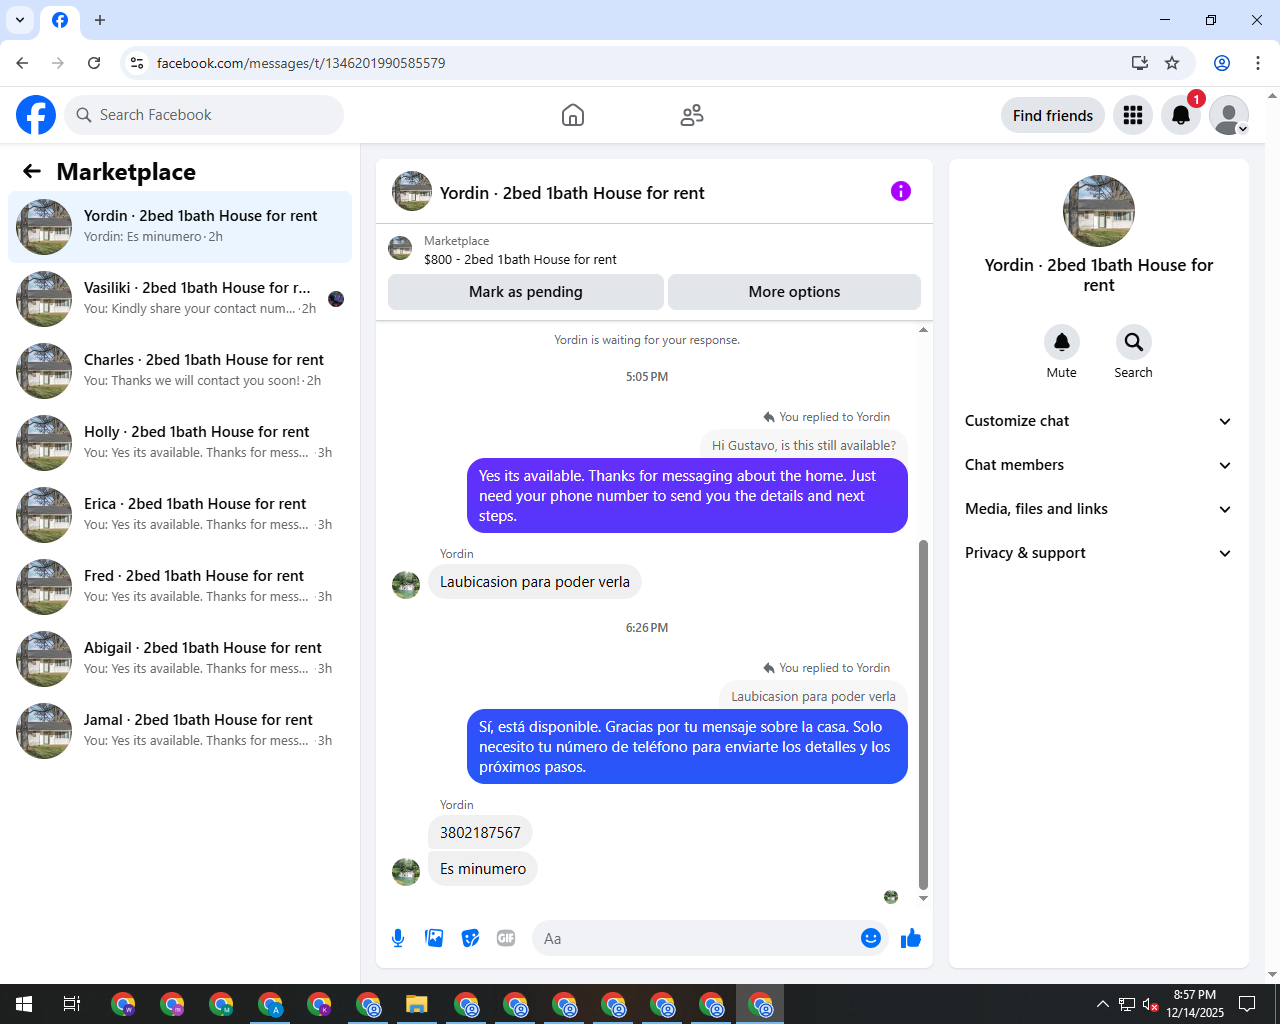Choose a GIF icon
This screenshot has width=1280, height=1024.
(506, 938)
